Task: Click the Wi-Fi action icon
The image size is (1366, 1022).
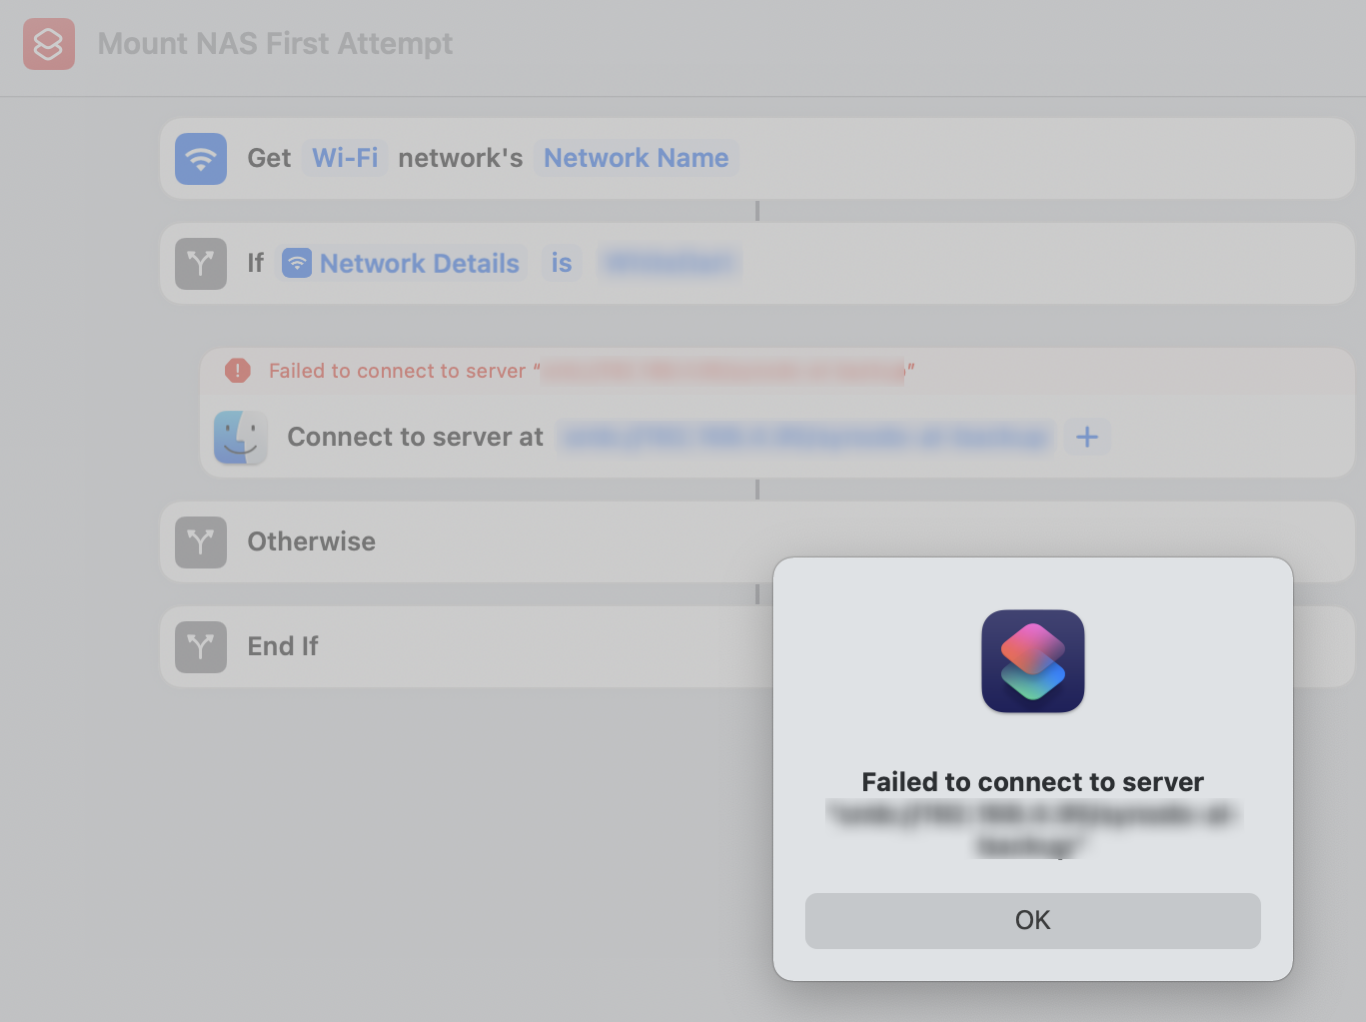Action: 201,159
